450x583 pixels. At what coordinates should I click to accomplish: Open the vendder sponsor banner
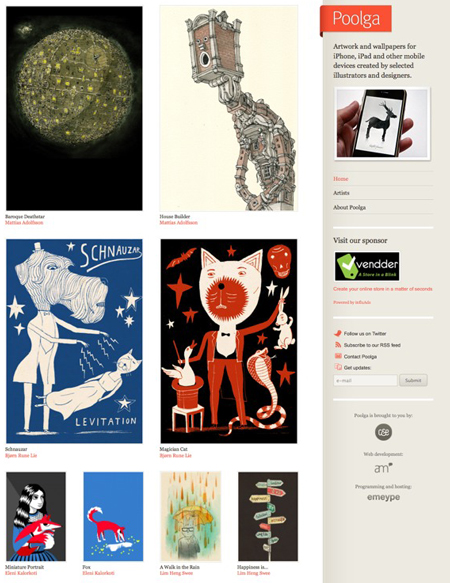click(x=367, y=266)
